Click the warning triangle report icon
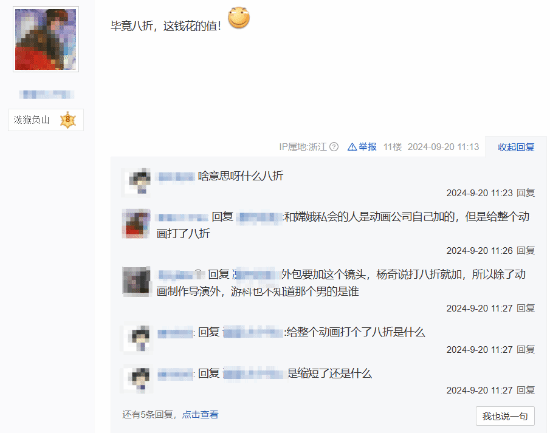 (x=352, y=147)
